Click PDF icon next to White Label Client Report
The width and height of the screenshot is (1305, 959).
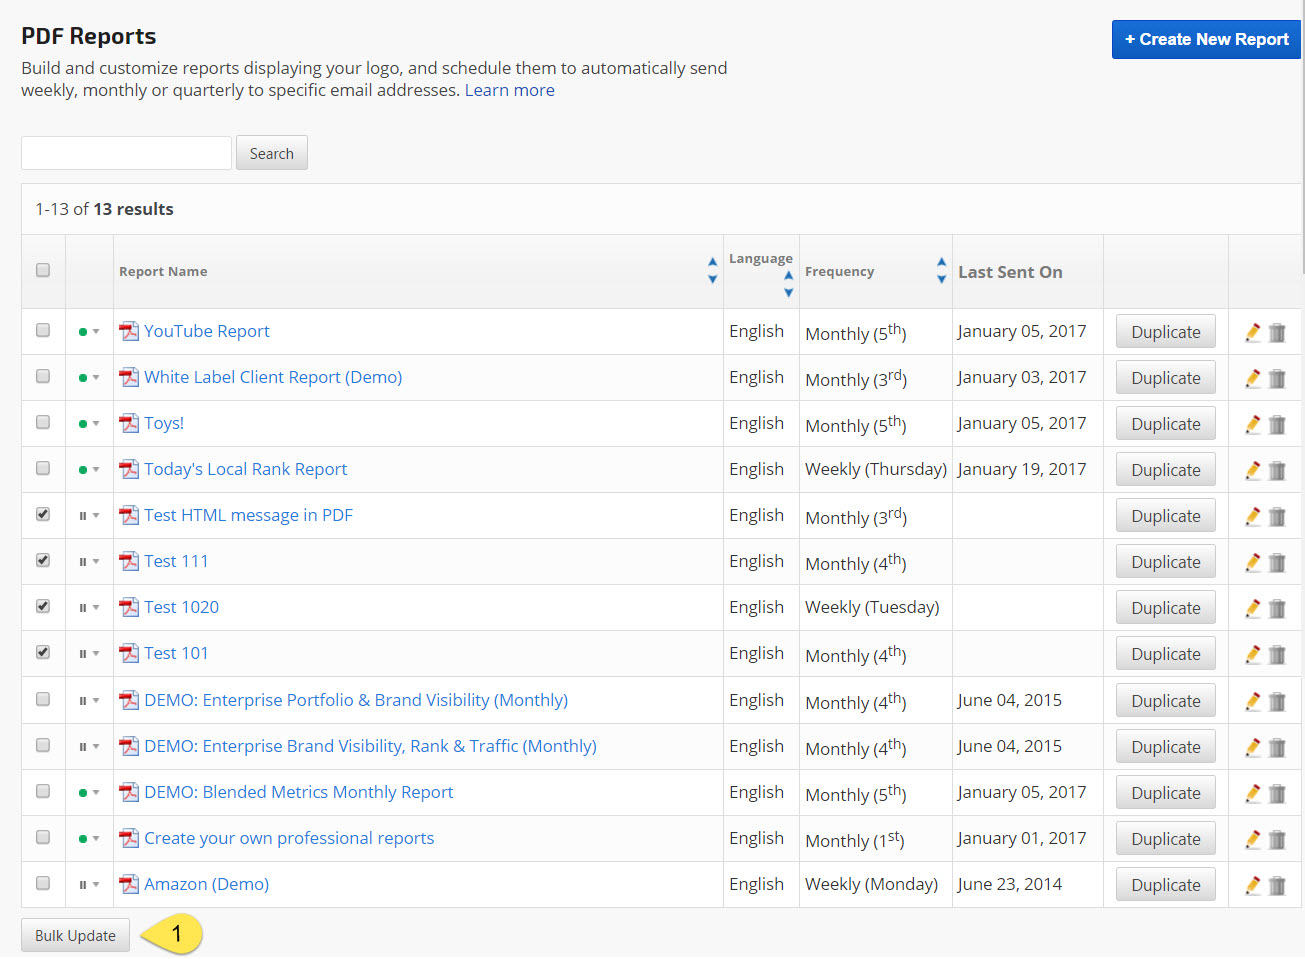pyautogui.click(x=129, y=378)
